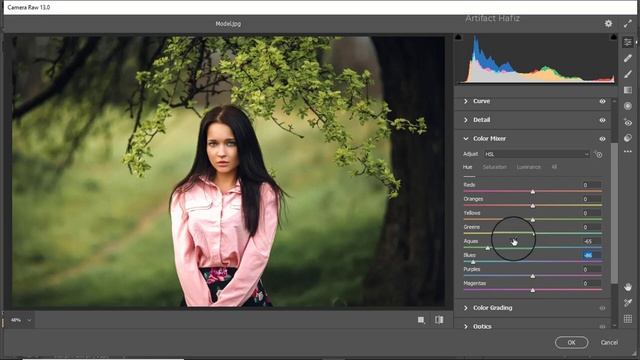
Task: Open the Presets overlapping circles icon
Action: pos(628,138)
